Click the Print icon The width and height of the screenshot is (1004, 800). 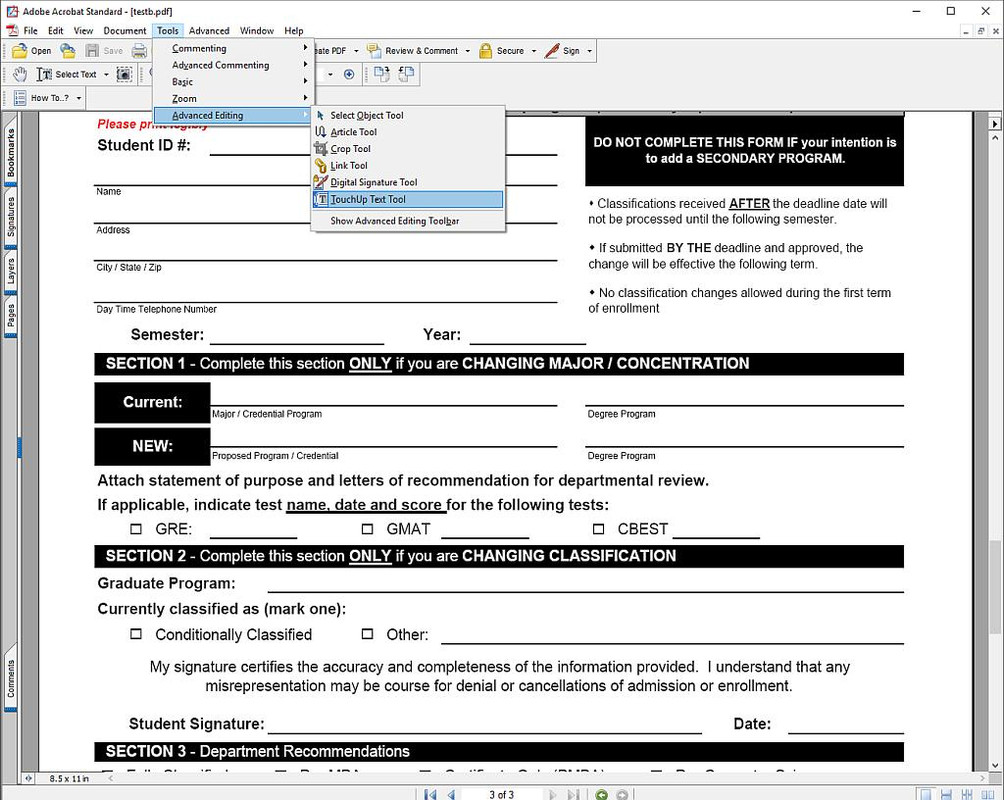point(139,51)
